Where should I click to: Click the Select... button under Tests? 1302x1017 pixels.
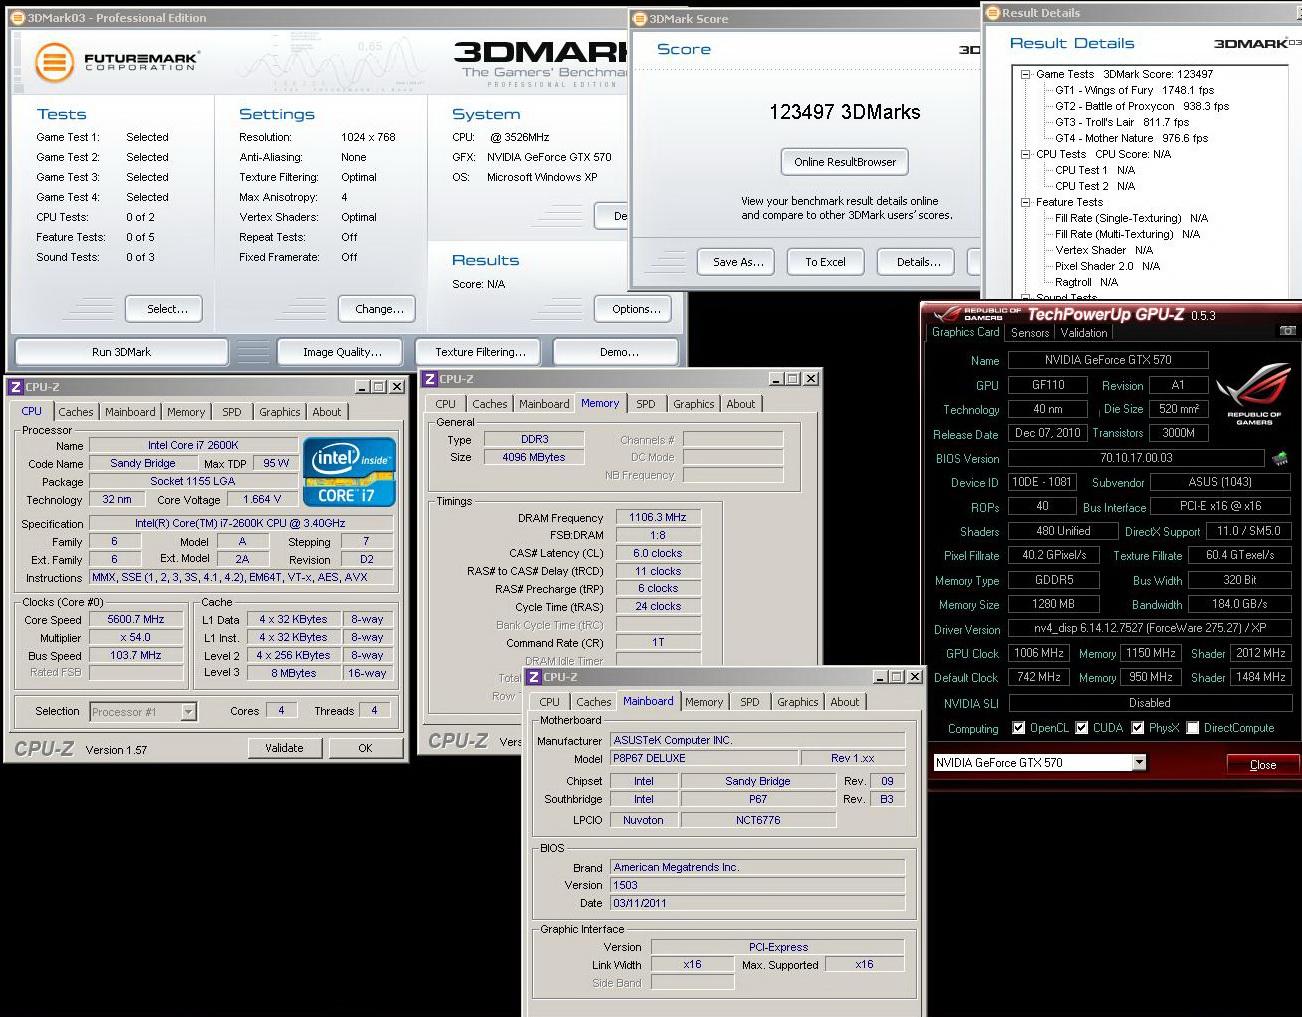pos(164,309)
